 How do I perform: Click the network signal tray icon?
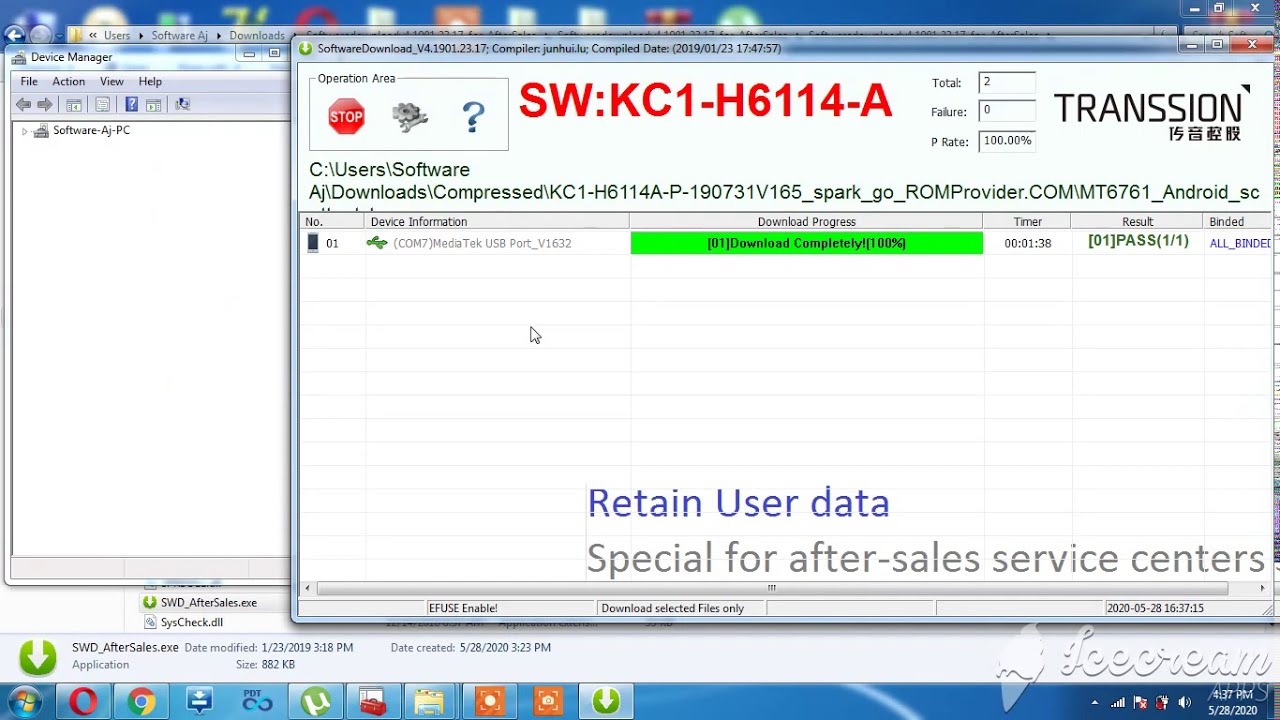point(1118,702)
